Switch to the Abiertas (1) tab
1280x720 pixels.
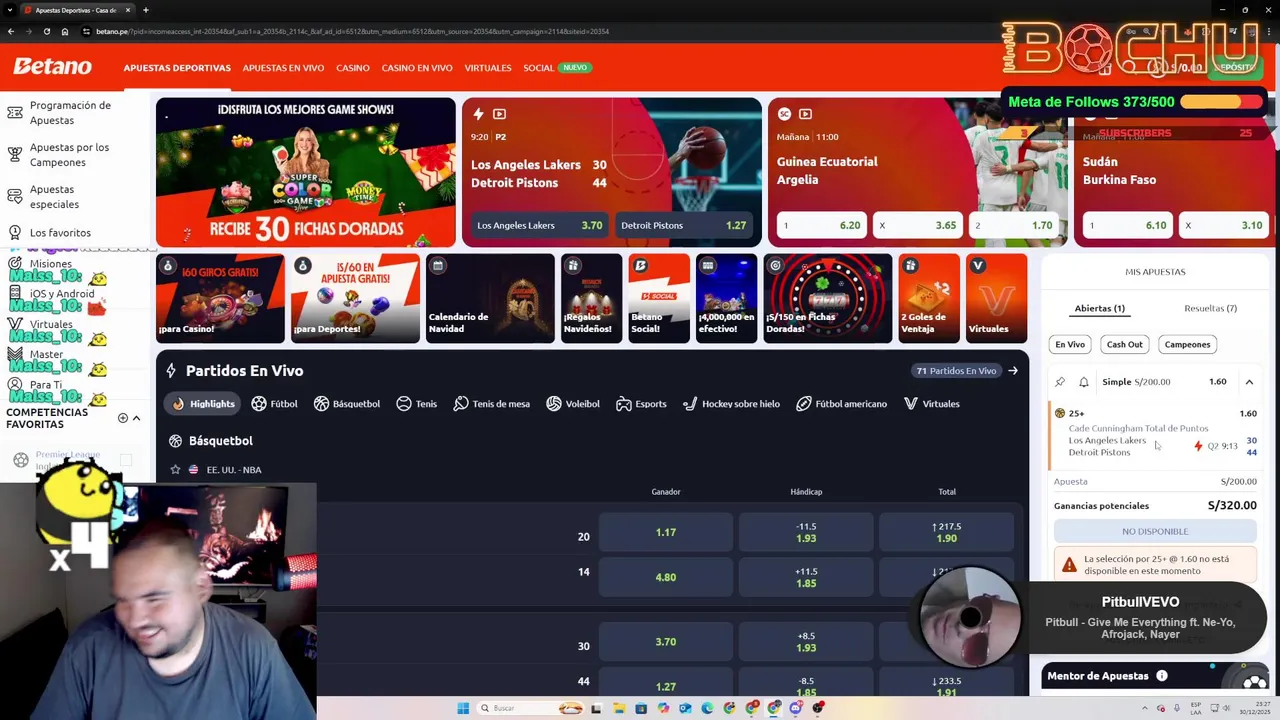click(x=1099, y=308)
